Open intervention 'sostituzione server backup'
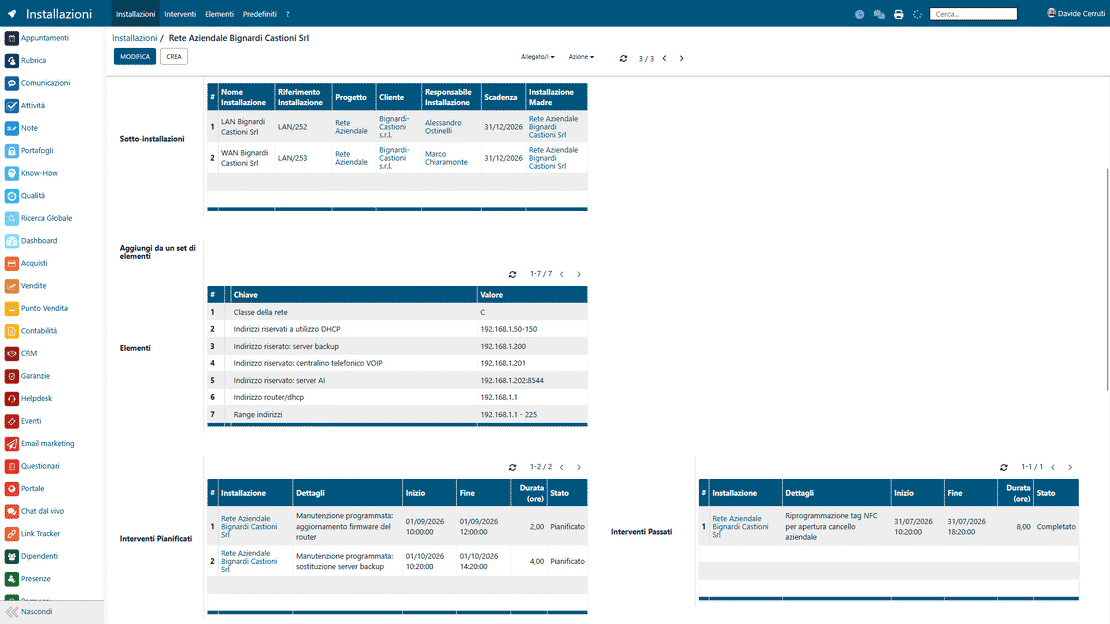 coord(397,561)
